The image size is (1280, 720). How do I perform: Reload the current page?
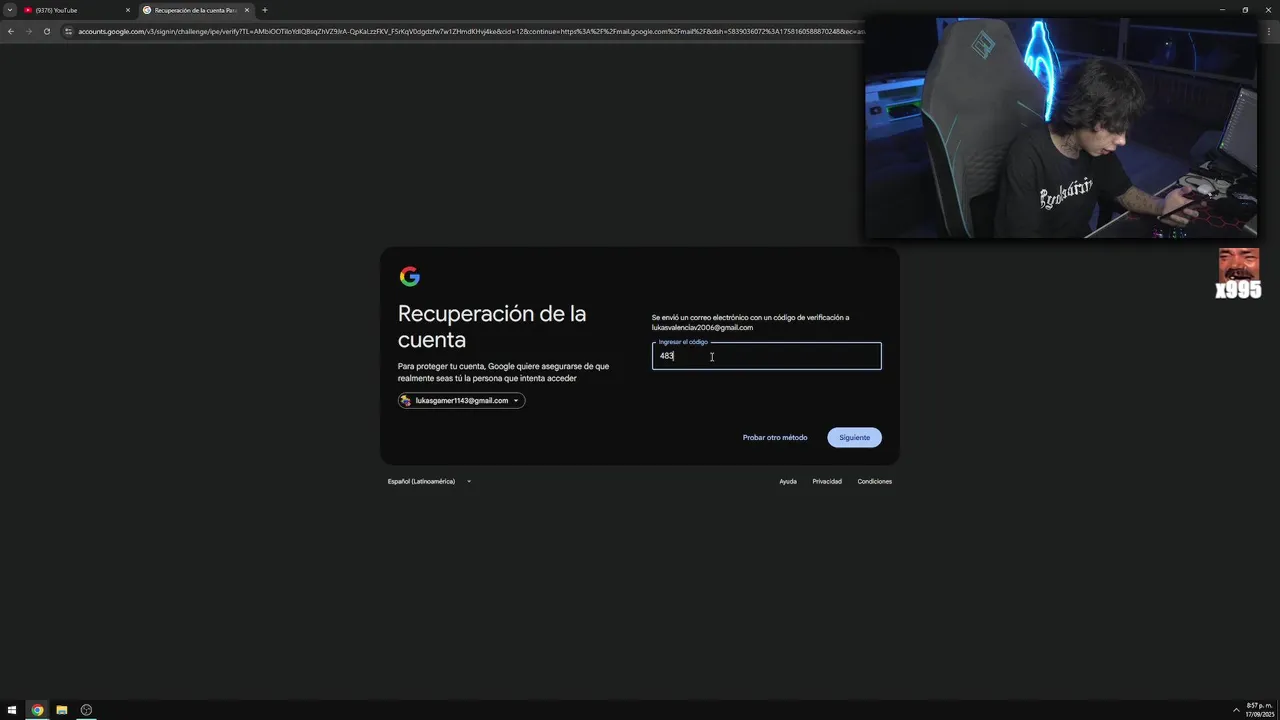[47, 31]
